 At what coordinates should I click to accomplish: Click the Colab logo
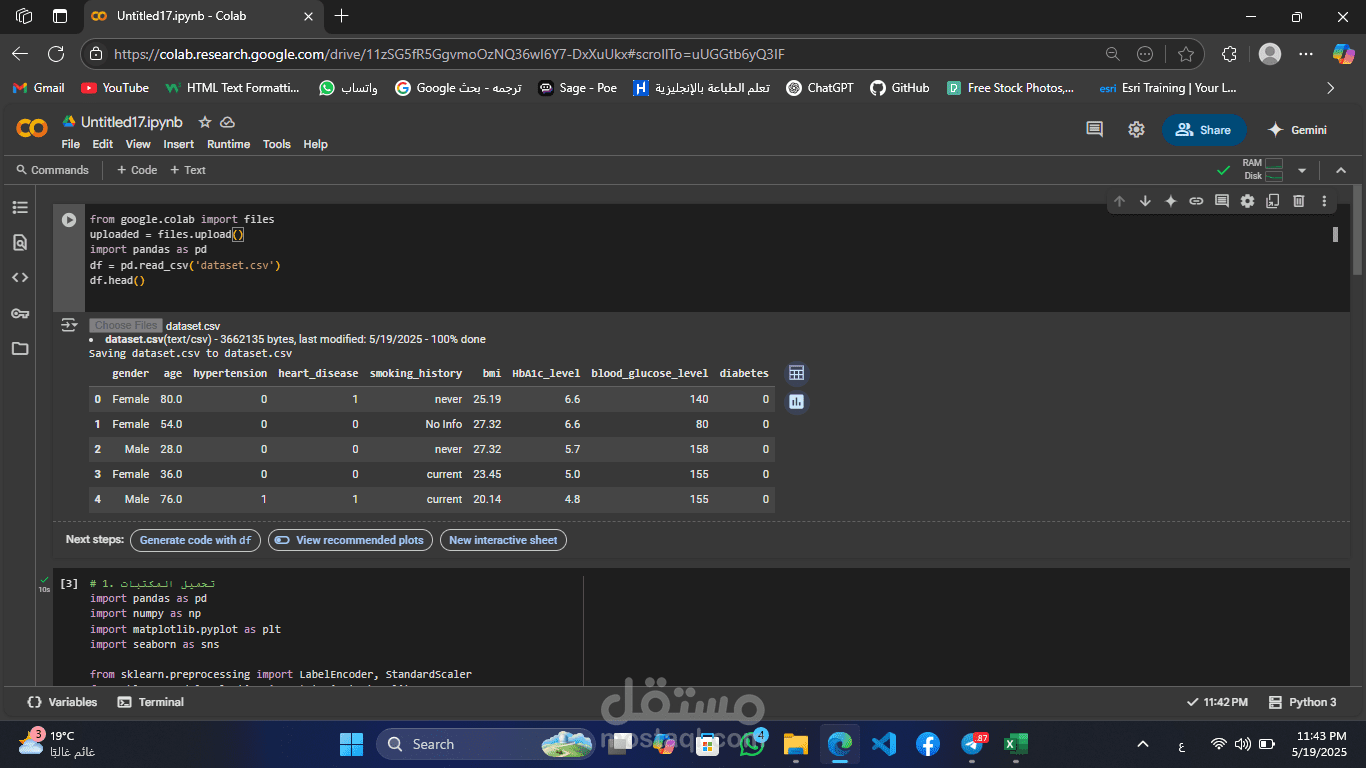point(32,129)
